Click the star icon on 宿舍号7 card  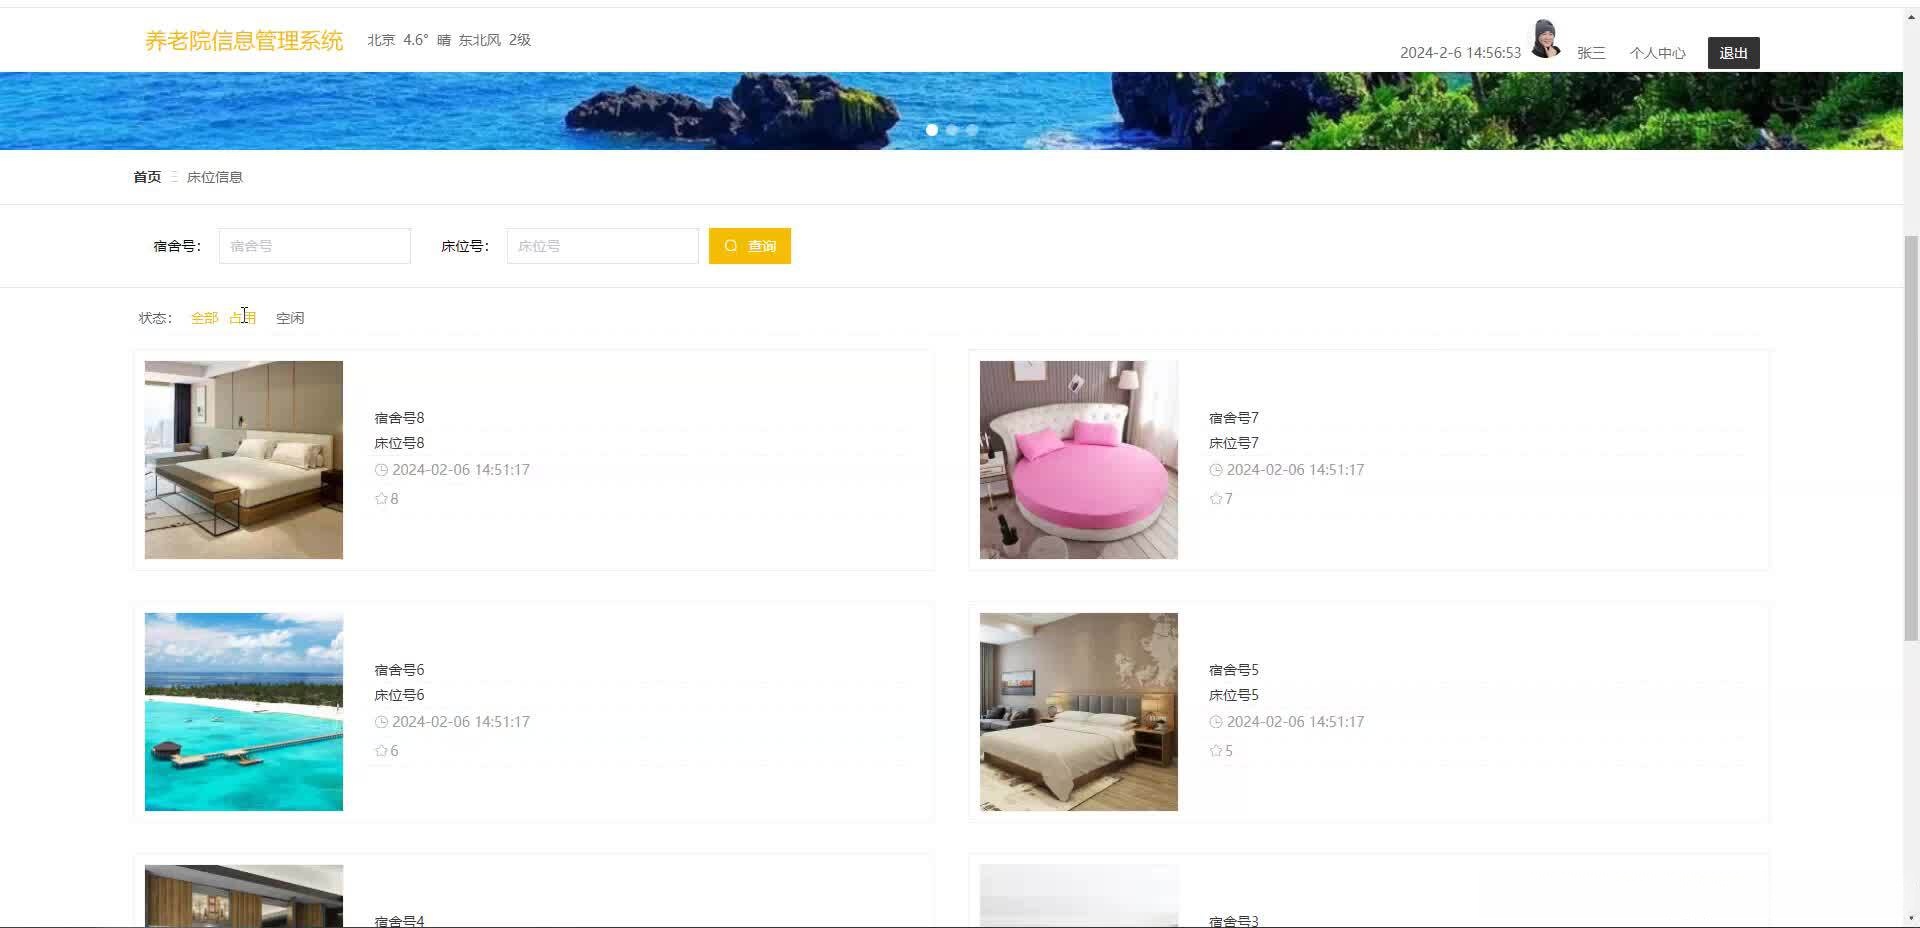[1216, 499]
